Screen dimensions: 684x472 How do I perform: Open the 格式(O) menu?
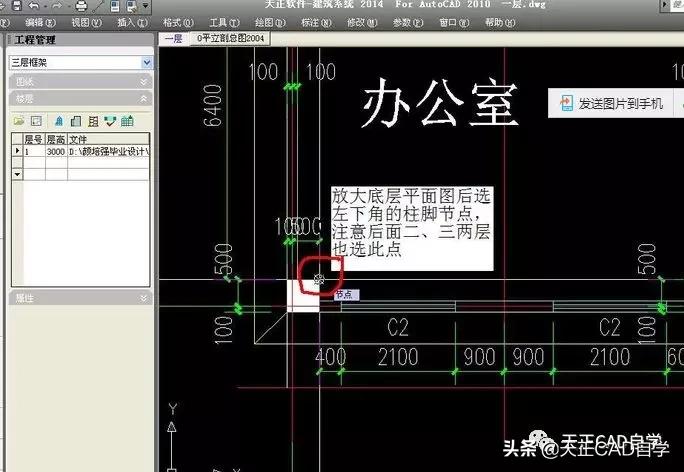pos(178,22)
